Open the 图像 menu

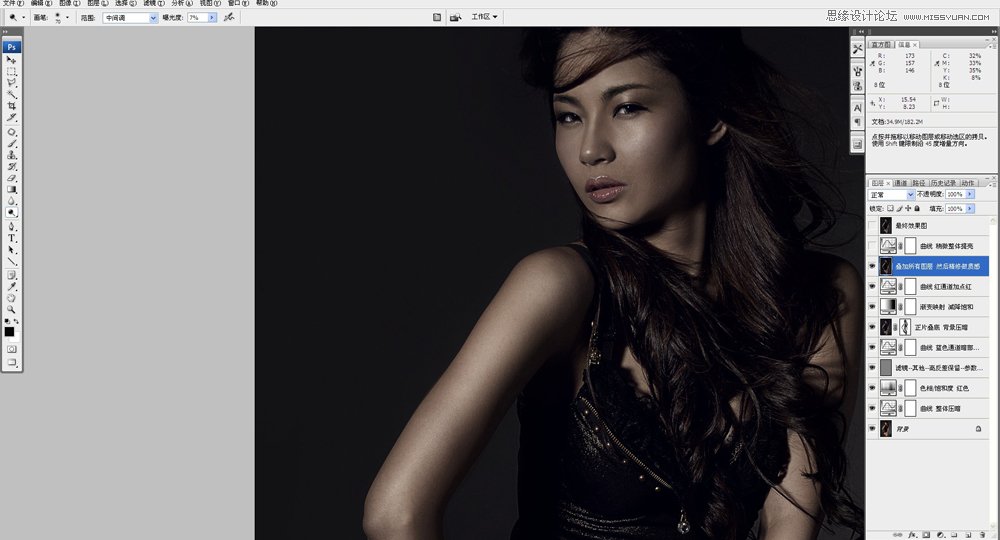tap(70, 3)
